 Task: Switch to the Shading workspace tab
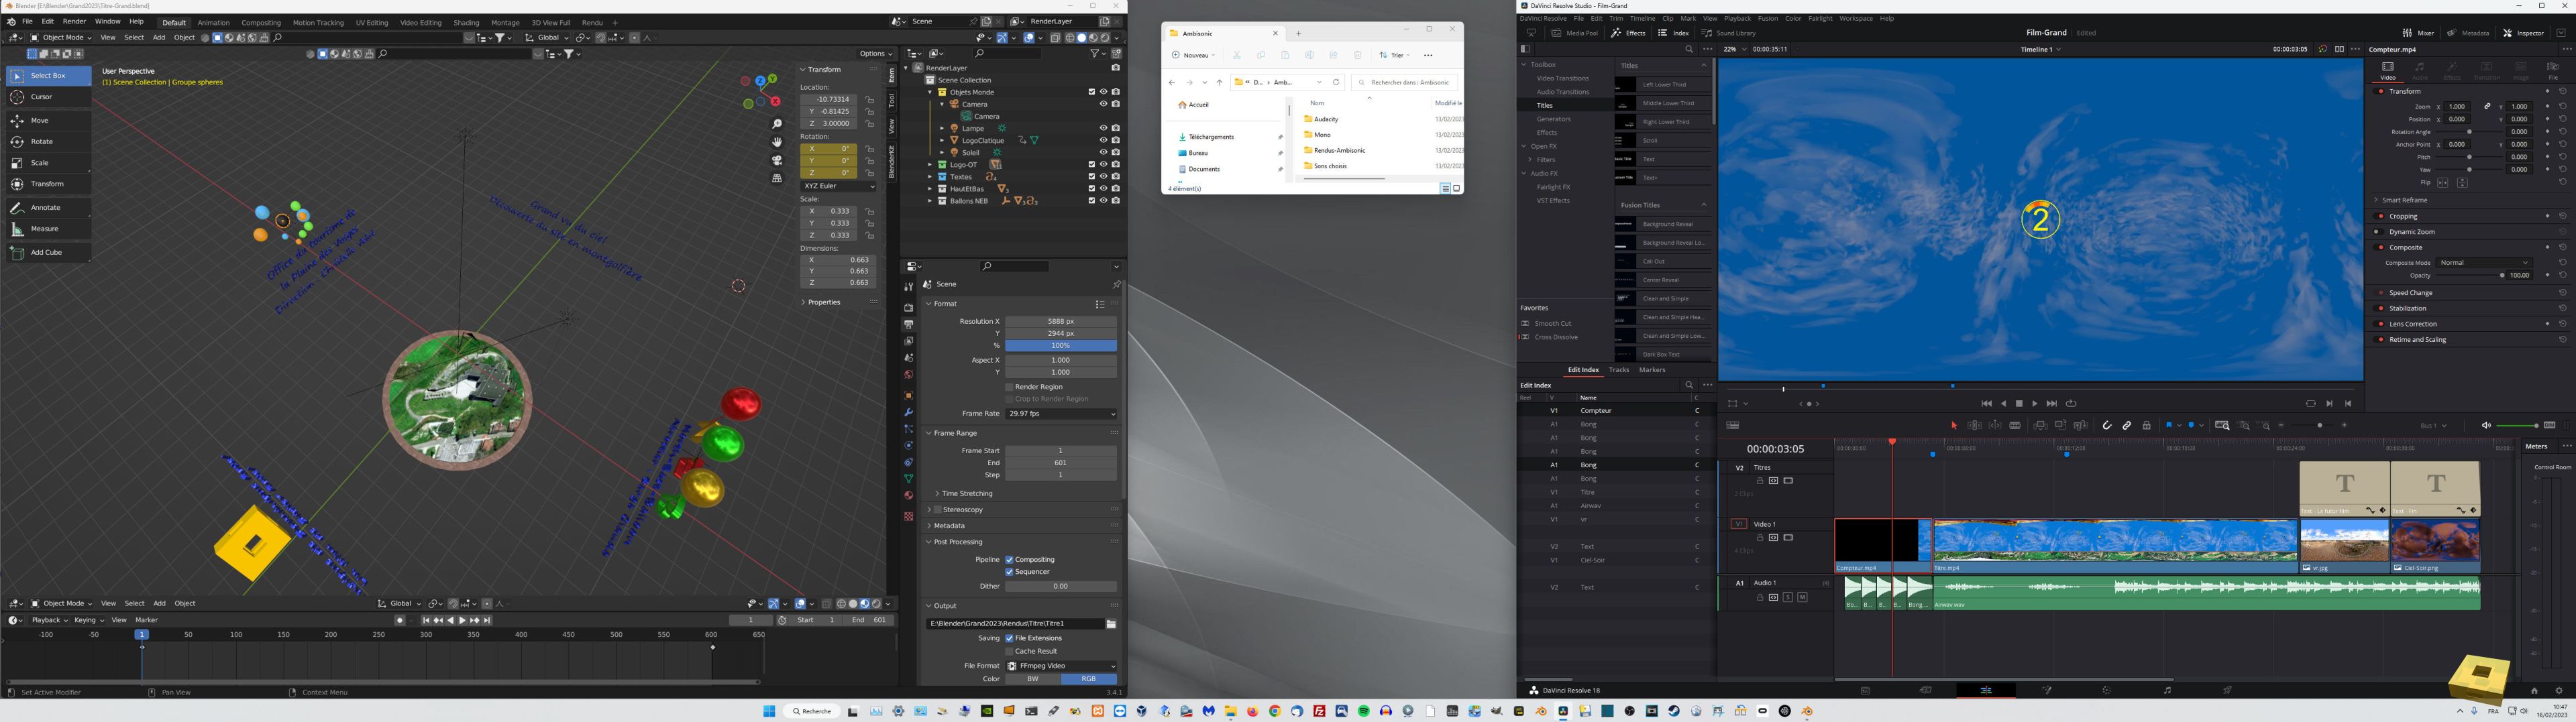tap(466, 22)
